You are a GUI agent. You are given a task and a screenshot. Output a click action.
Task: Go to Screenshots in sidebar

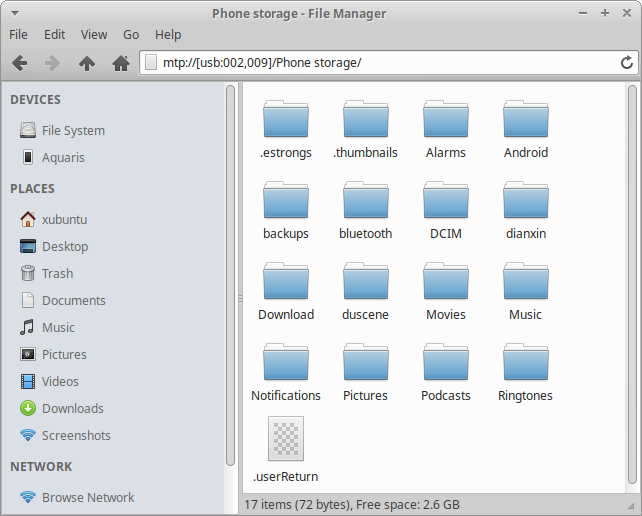pyautogui.click(x=76, y=435)
